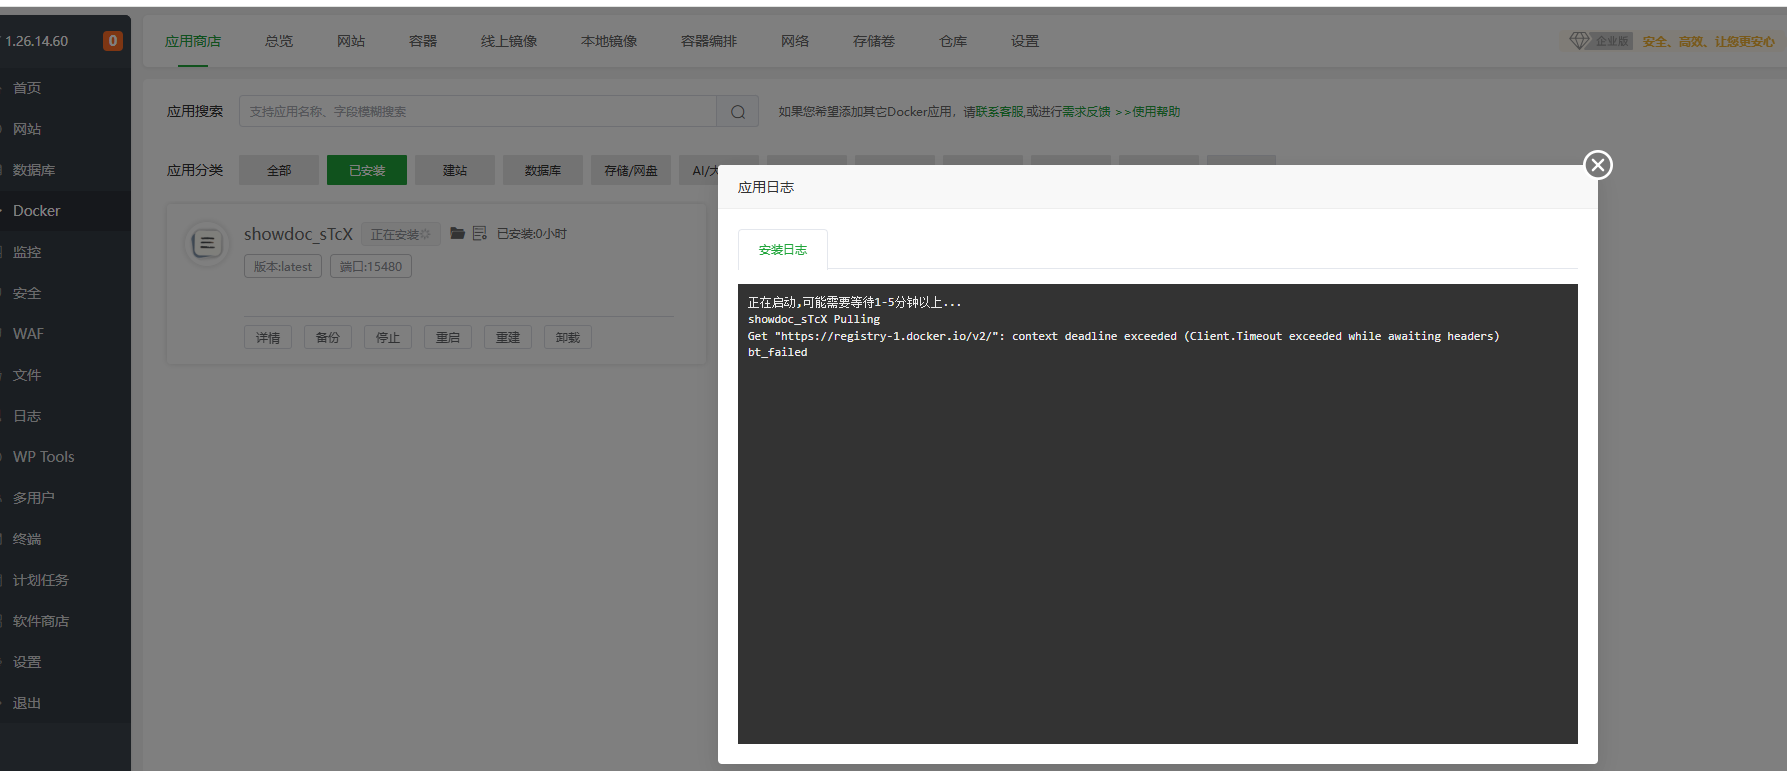Click the search magnifier icon
This screenshot has width=1787, height=771.
pyautogui.click(x=738, y=112)
